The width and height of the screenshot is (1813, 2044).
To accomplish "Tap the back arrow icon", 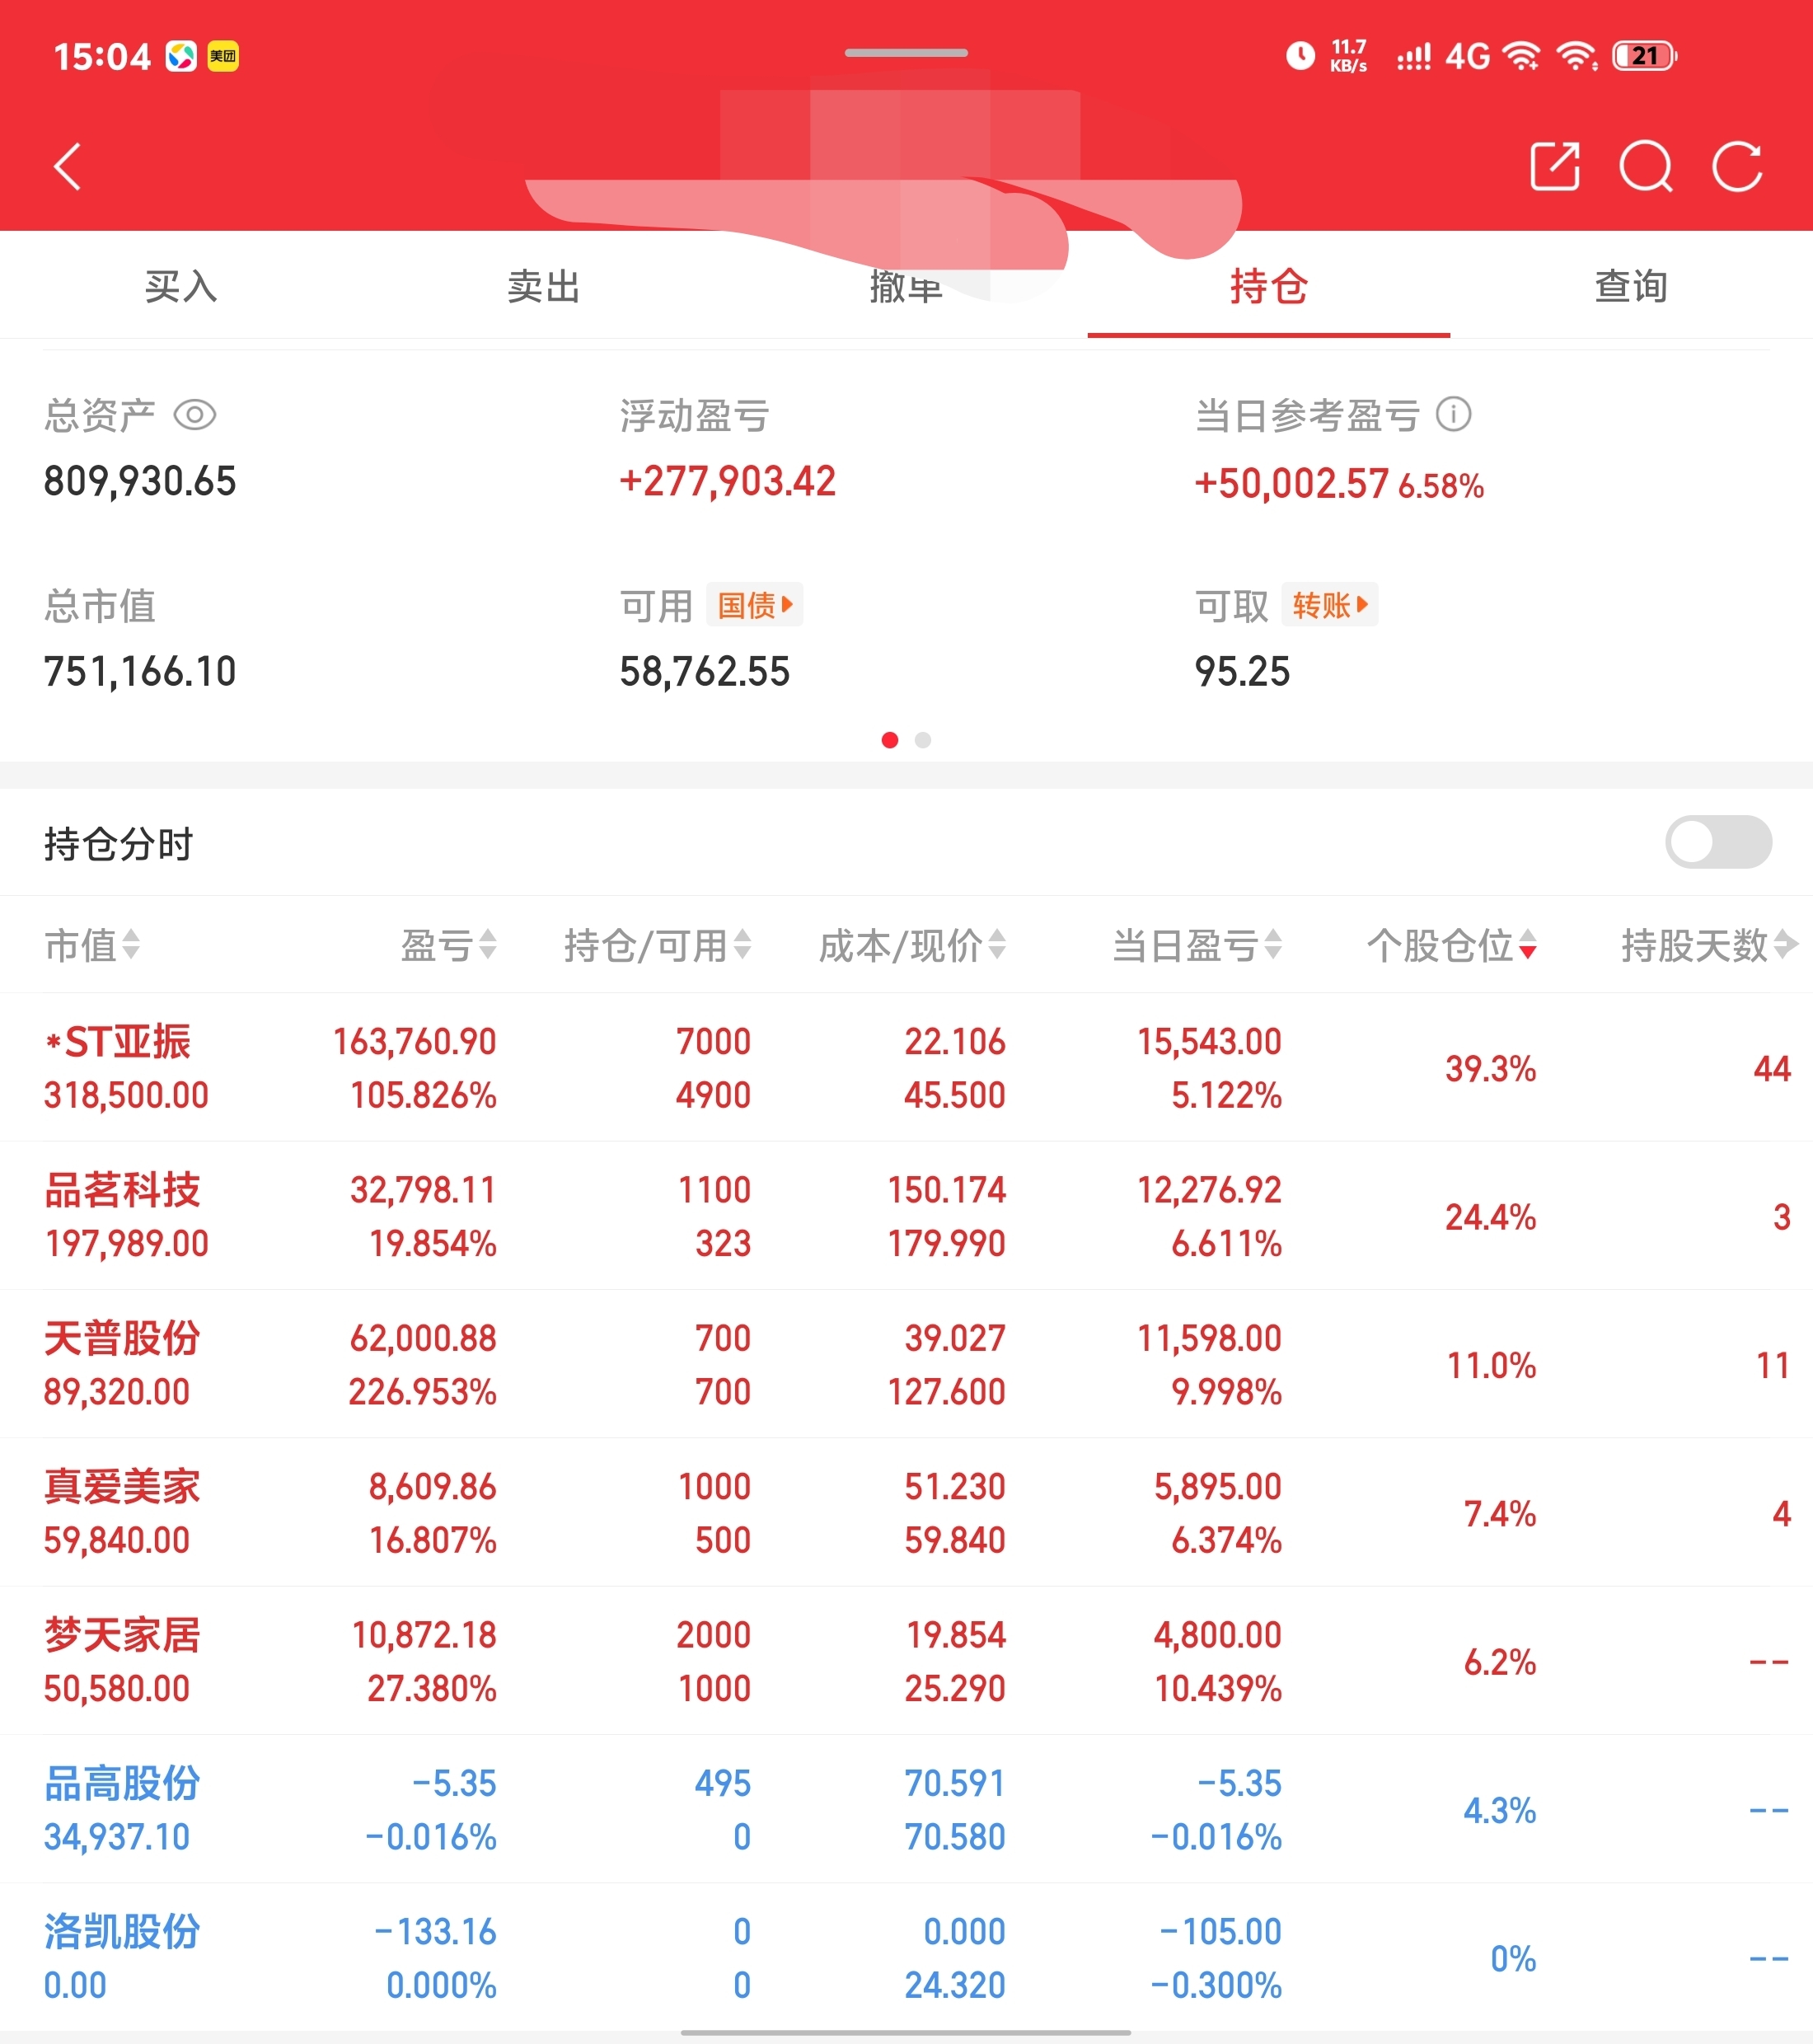I will (x=67, y=166).
